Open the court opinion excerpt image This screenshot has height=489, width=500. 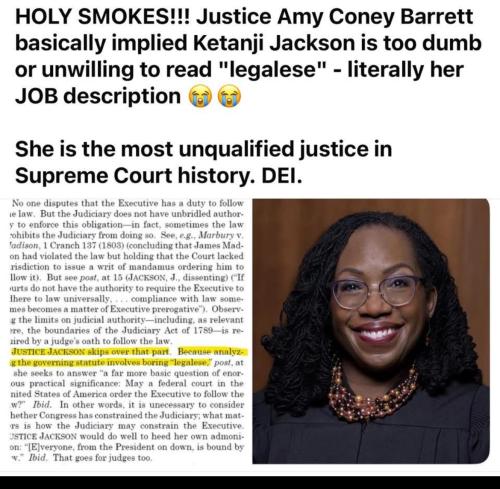click(128, 331)
